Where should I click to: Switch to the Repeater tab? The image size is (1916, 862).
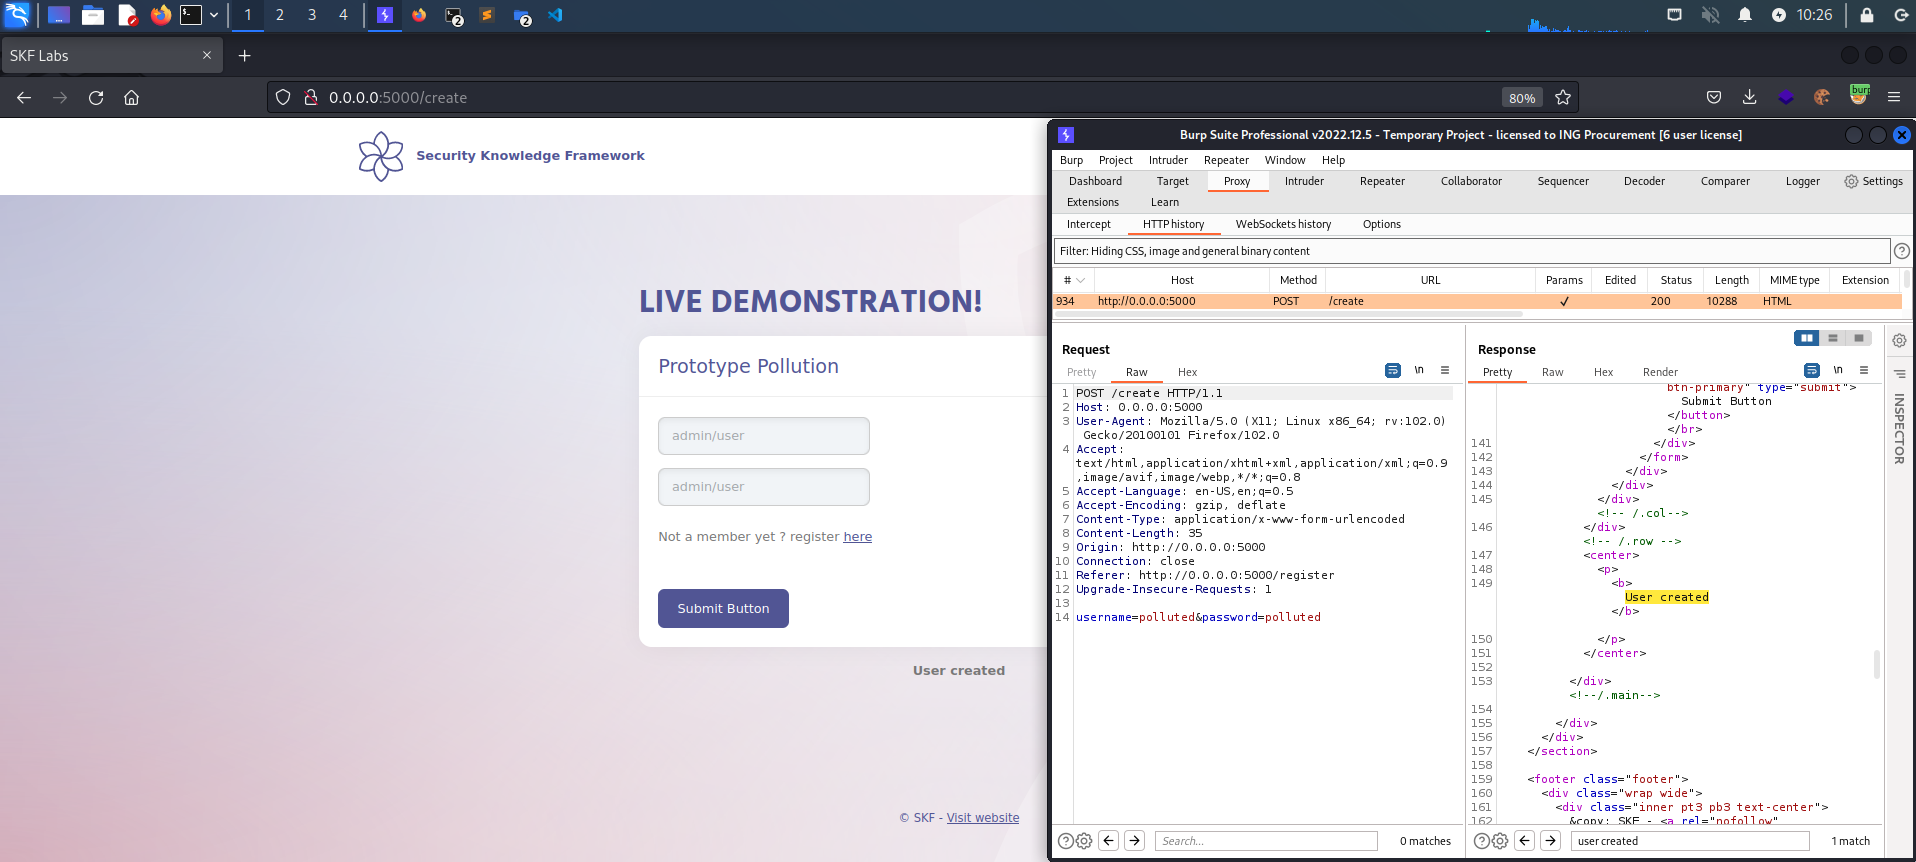(1382, 181)
